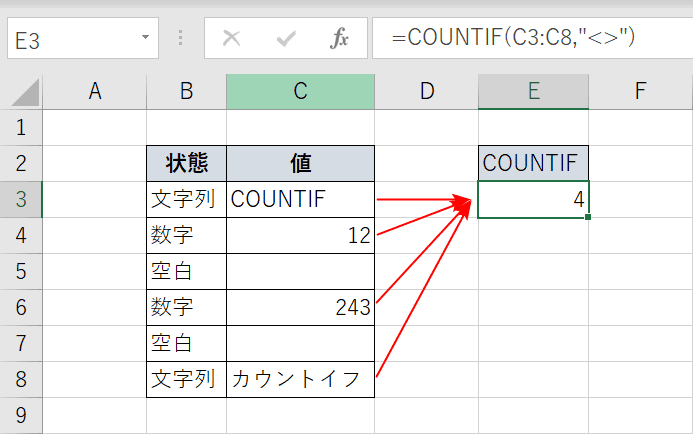Select cell containing 243
The height and width of the screenshot is (434, 693).
point(300,308)
